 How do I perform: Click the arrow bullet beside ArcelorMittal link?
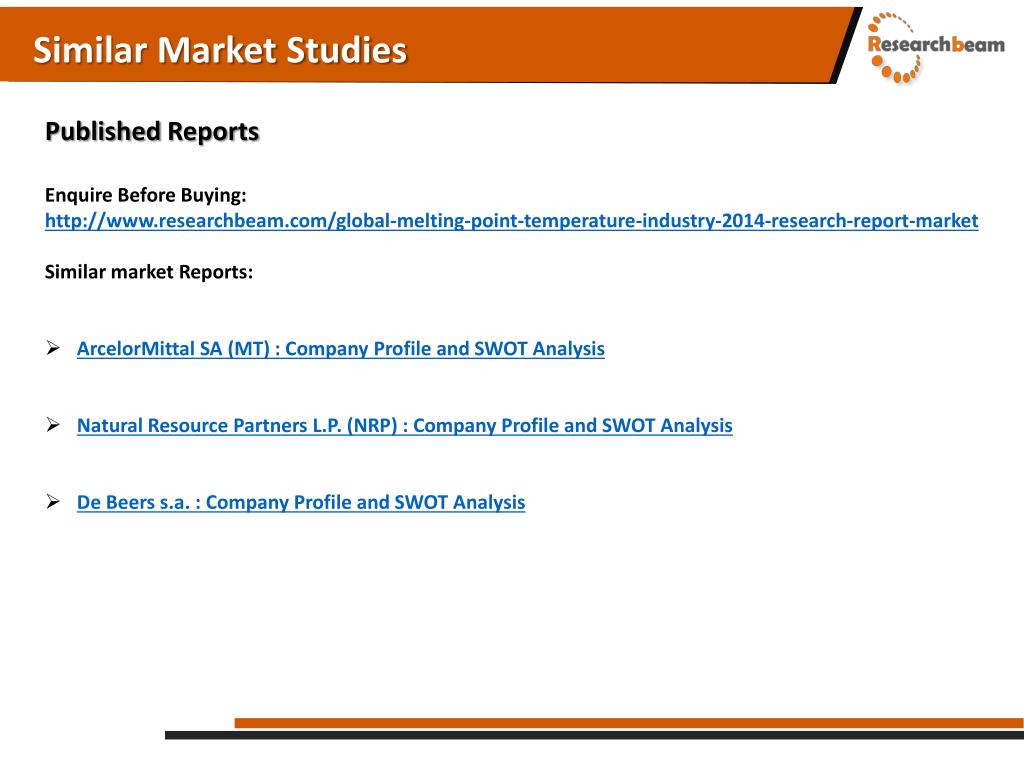coord(54,347)
